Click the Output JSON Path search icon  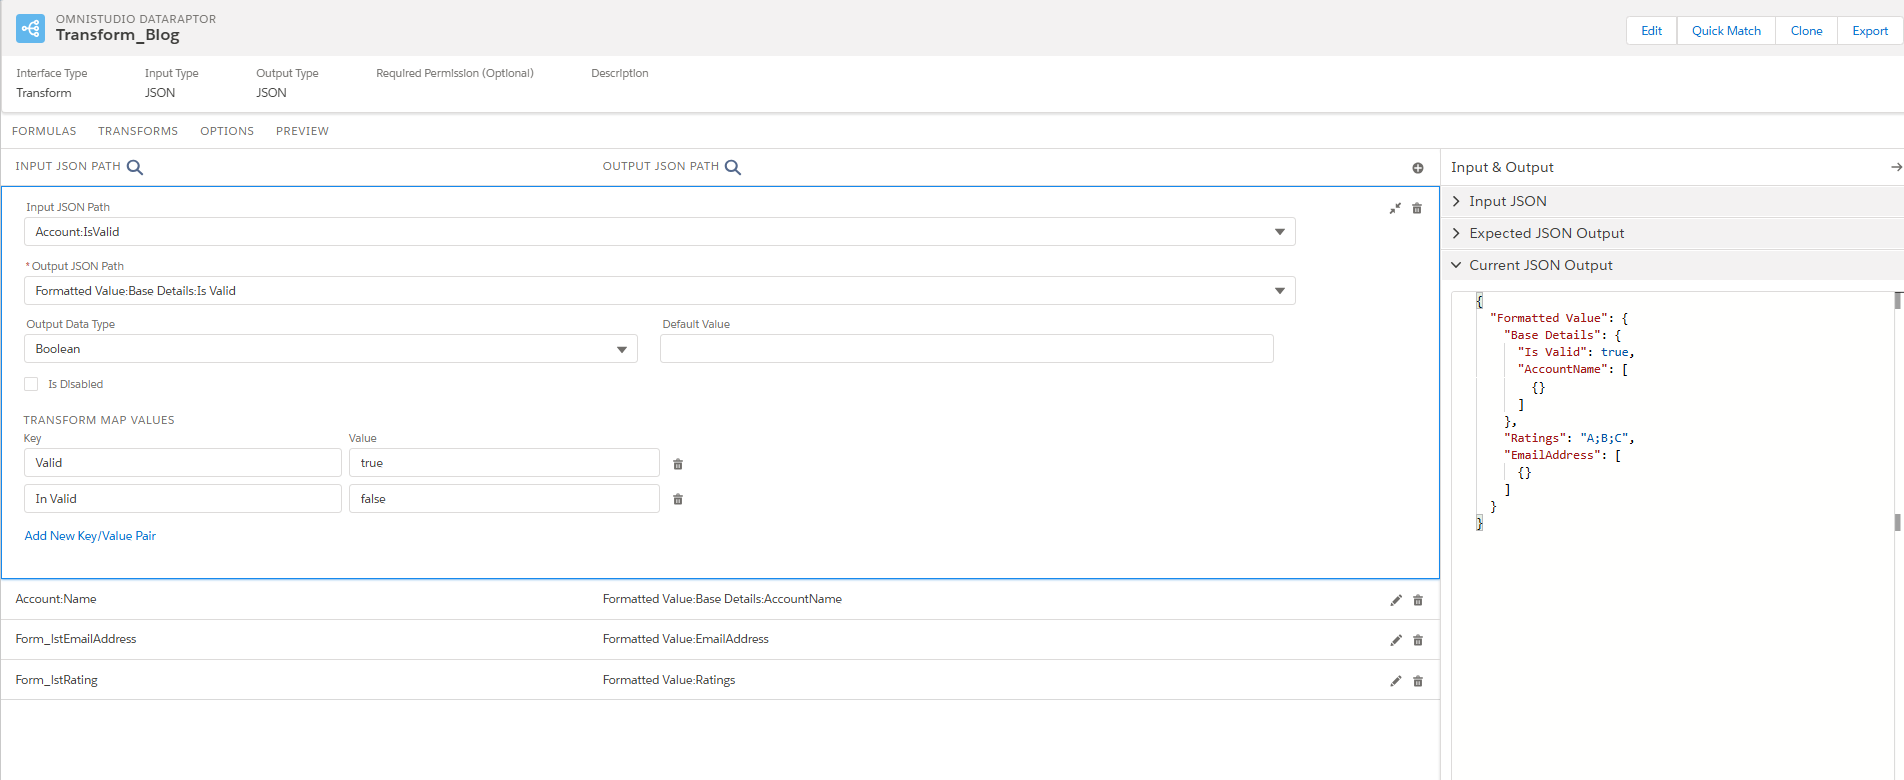tap(733, 167)
